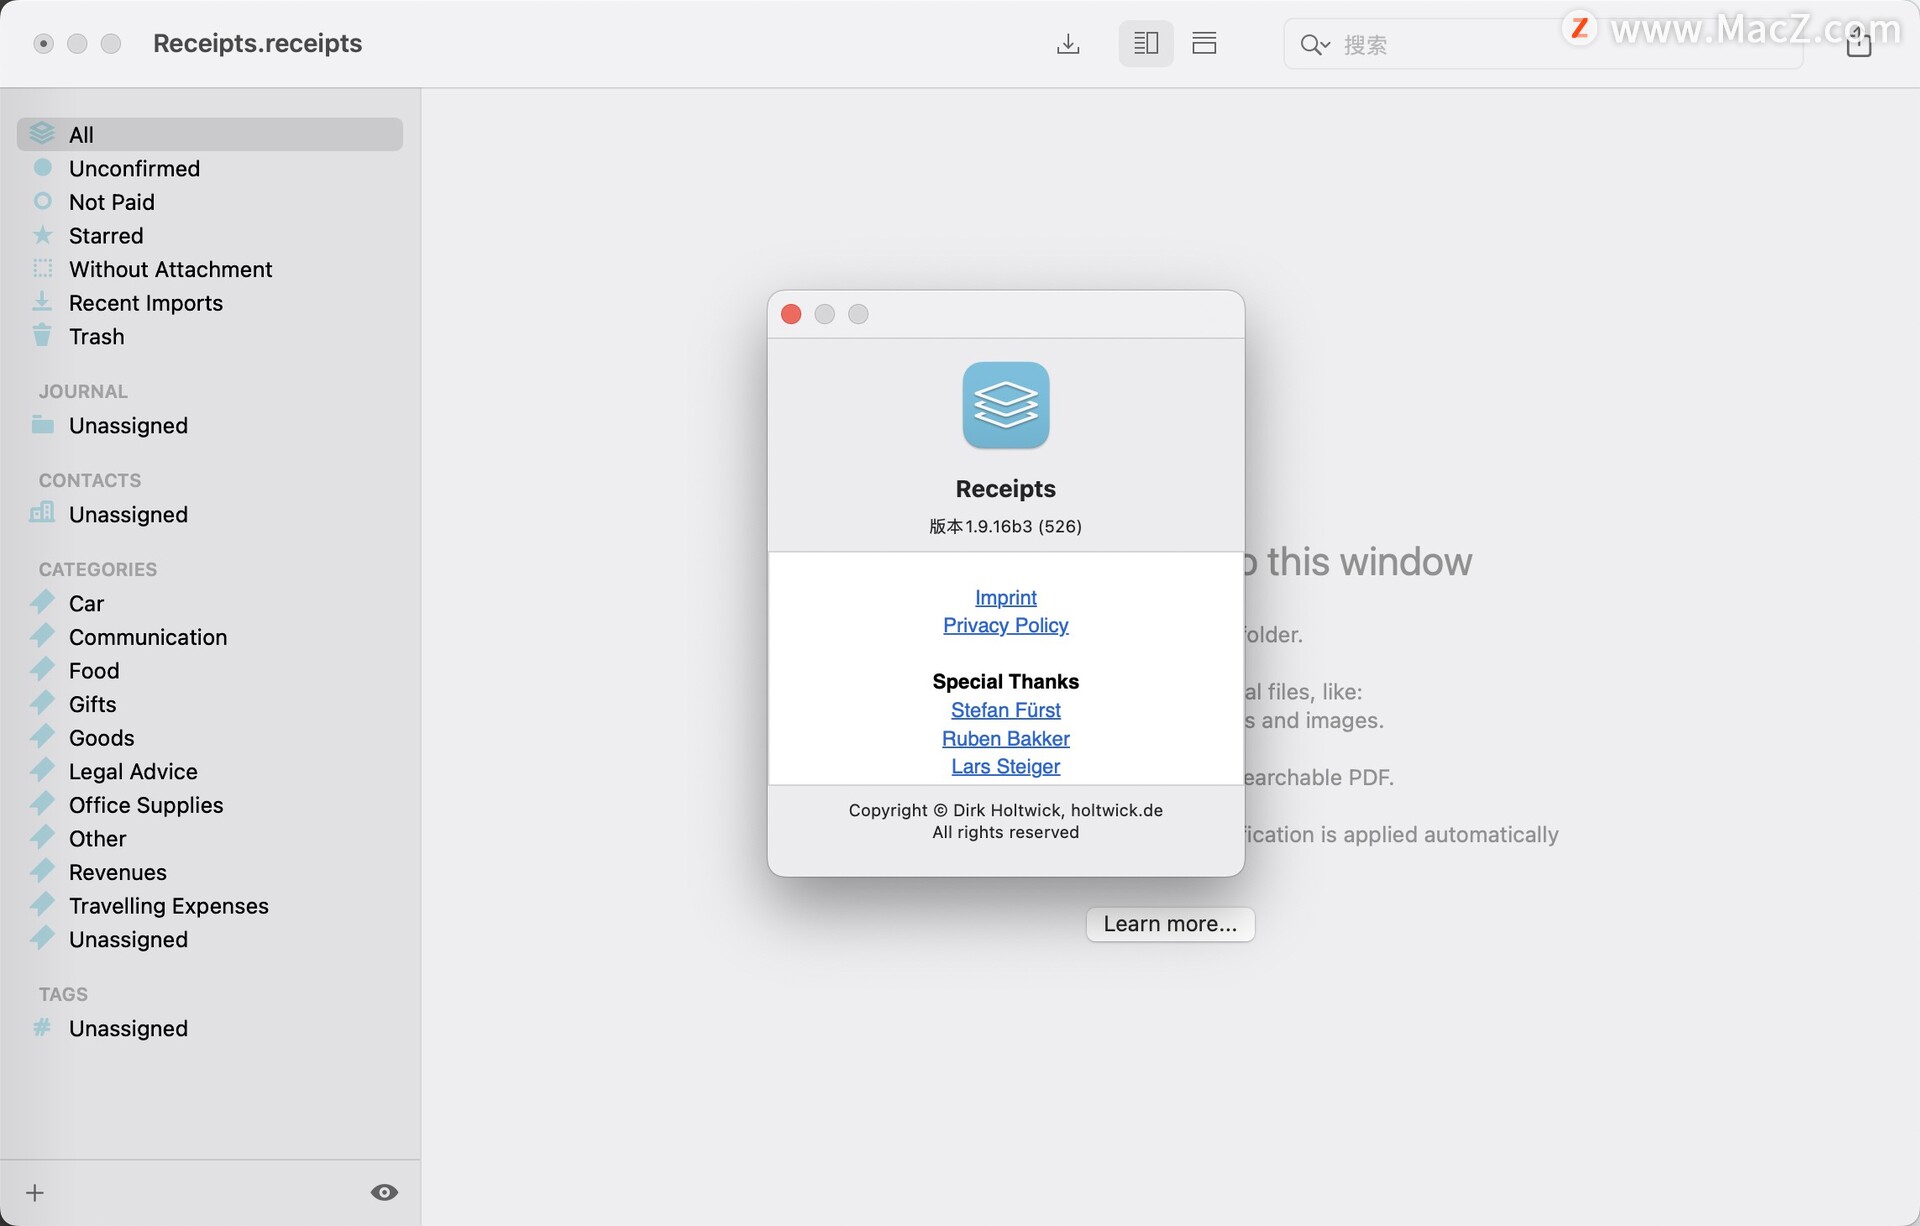The height and width of the screenshot is (1226, 1920).
Task: Select the Not Paid circle icon
Action: [x=42, y=202]
